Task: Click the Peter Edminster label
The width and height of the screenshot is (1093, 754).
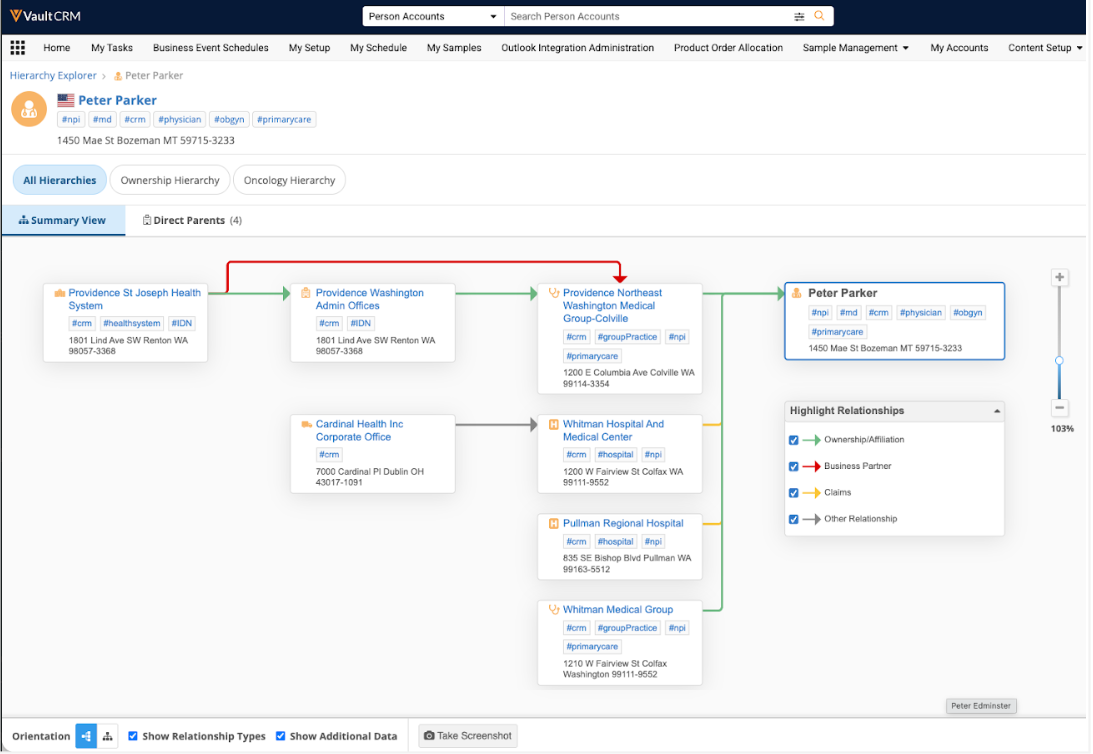Action: coord(981,706)
